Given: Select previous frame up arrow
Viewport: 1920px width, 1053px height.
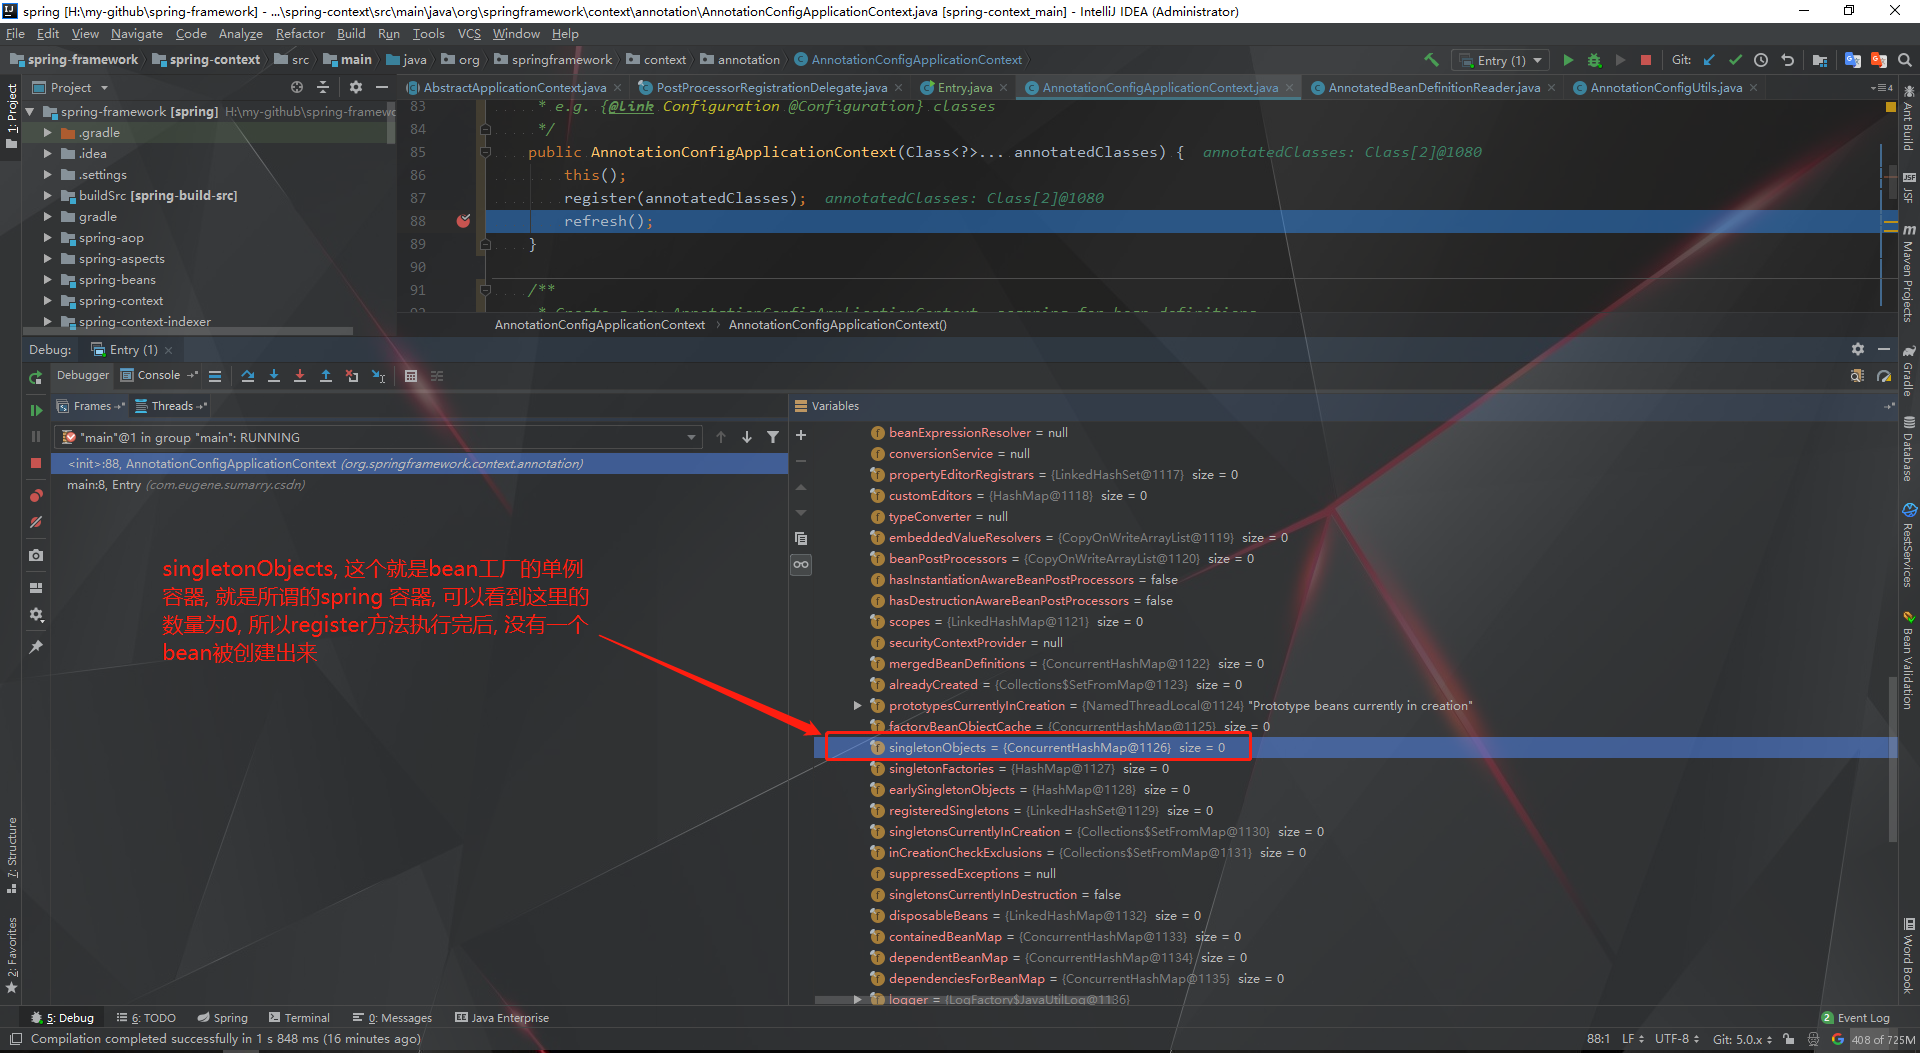Looking at the screenshot, I should pos(721,437).
